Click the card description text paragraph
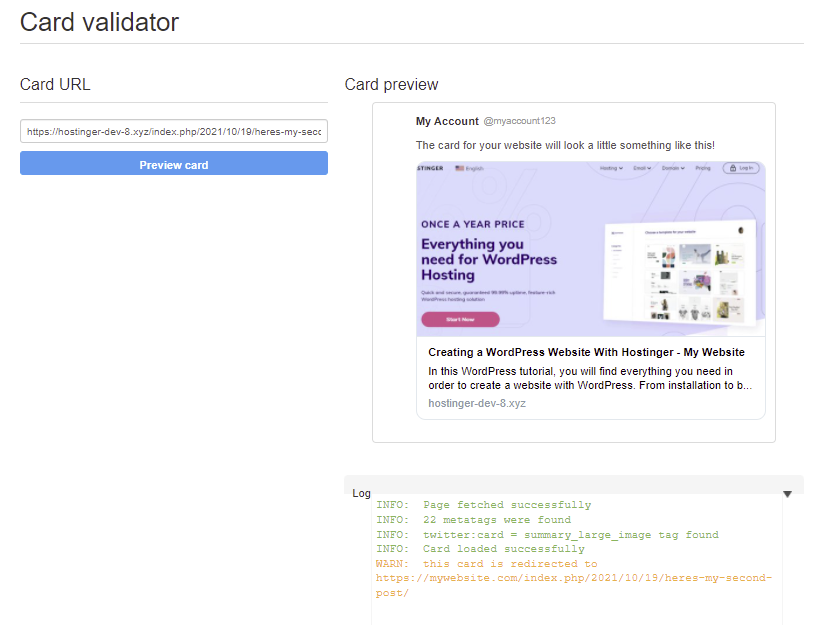The image size is (824, 625). tap(590, 378)
